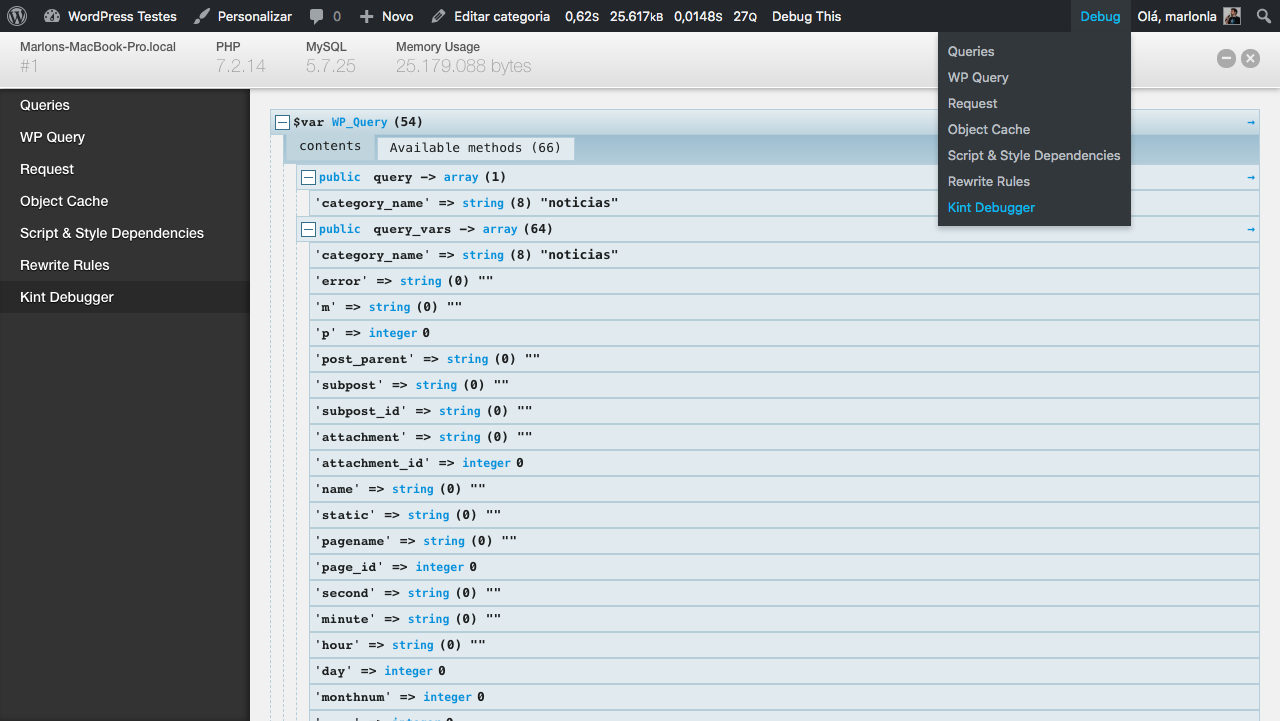This screenshot has height=721, width=1280.
Task: Switch to the contents tab
Action: pyautogui.click(x=330, y=147)
